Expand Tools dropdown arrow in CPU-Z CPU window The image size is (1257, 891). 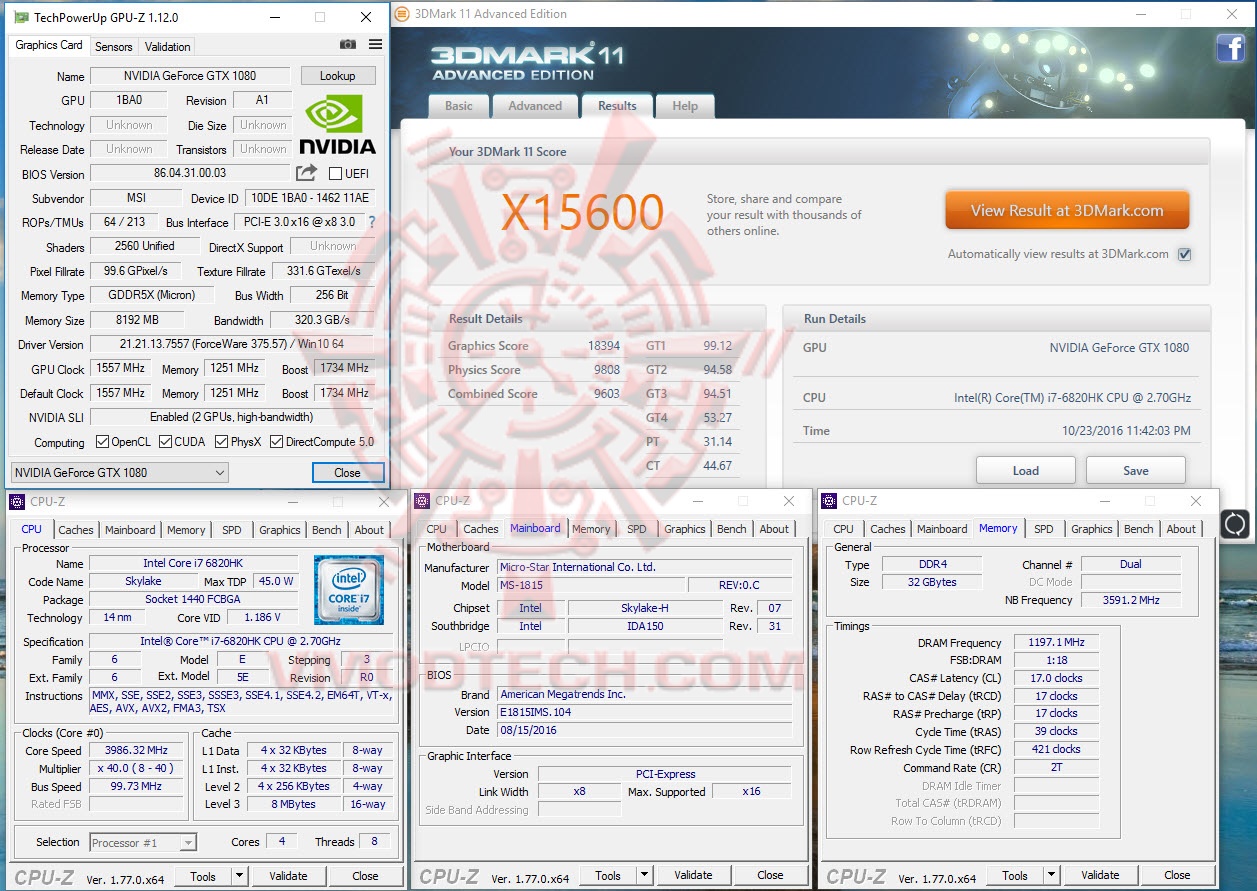(239, 876)
